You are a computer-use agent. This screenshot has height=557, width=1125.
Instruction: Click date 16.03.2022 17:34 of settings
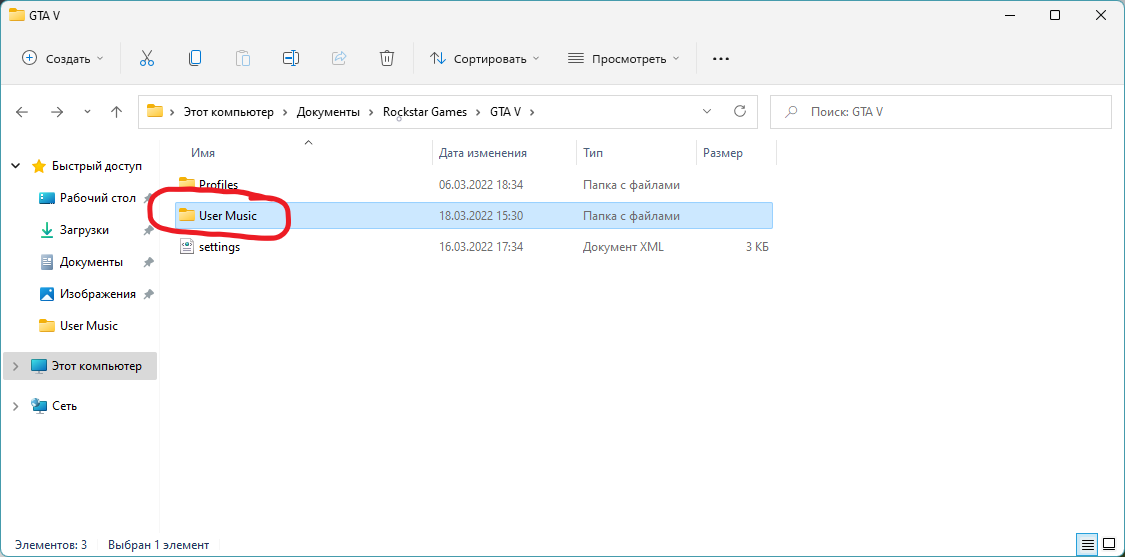click(x=481, y=248)
